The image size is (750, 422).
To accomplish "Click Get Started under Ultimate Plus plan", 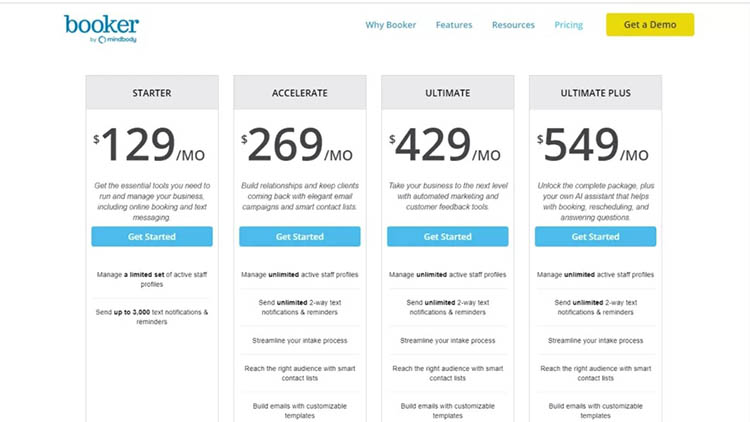I will click(x=596, y=236).
